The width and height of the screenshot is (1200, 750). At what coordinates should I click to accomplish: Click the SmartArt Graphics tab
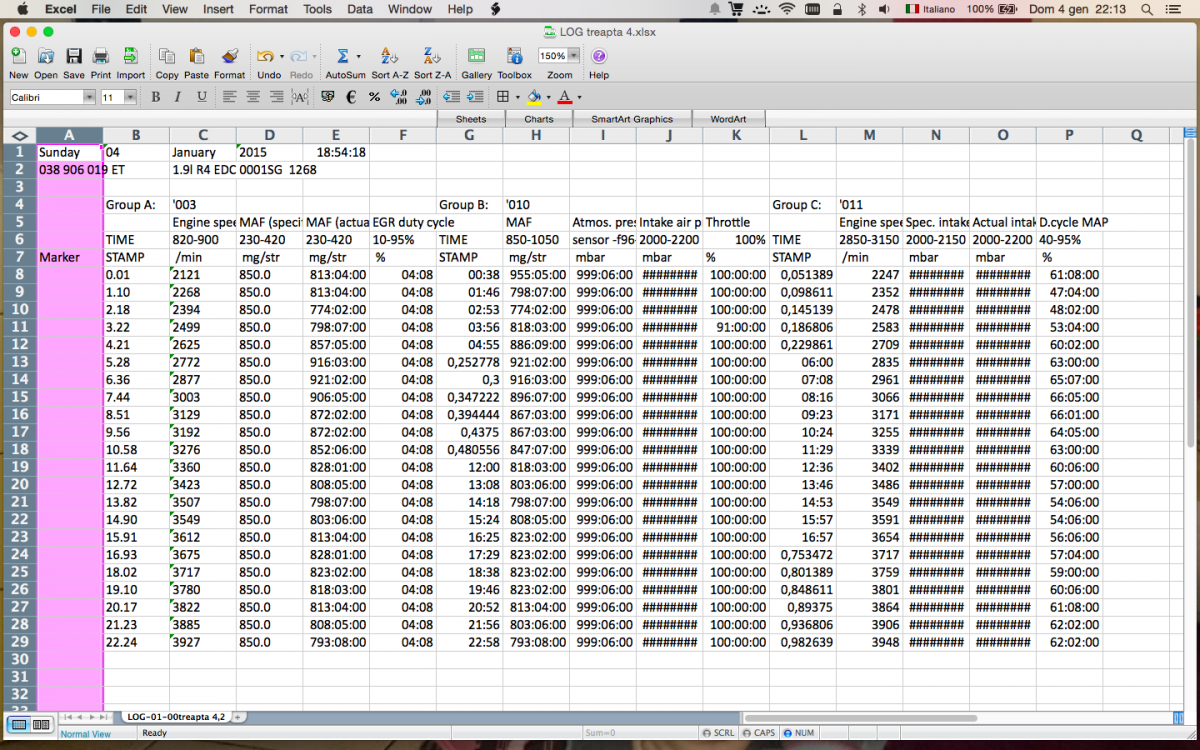click(631, 119)
